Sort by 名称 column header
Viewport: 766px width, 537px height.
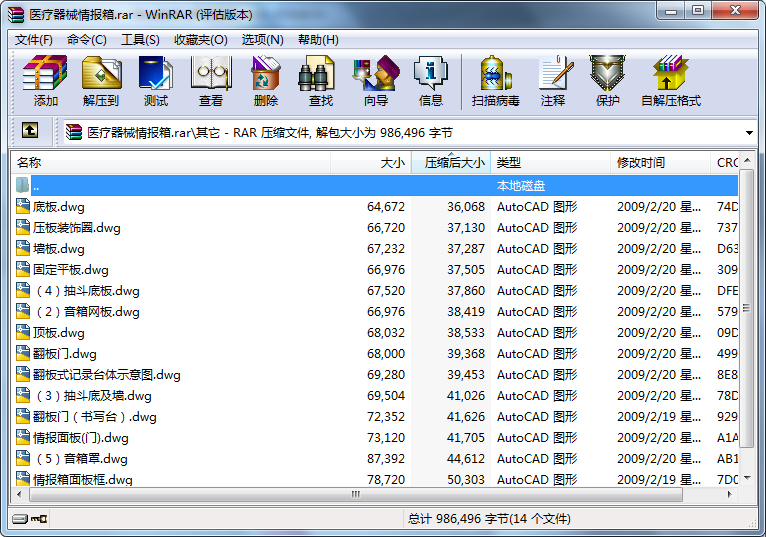[x=171, y=163]
